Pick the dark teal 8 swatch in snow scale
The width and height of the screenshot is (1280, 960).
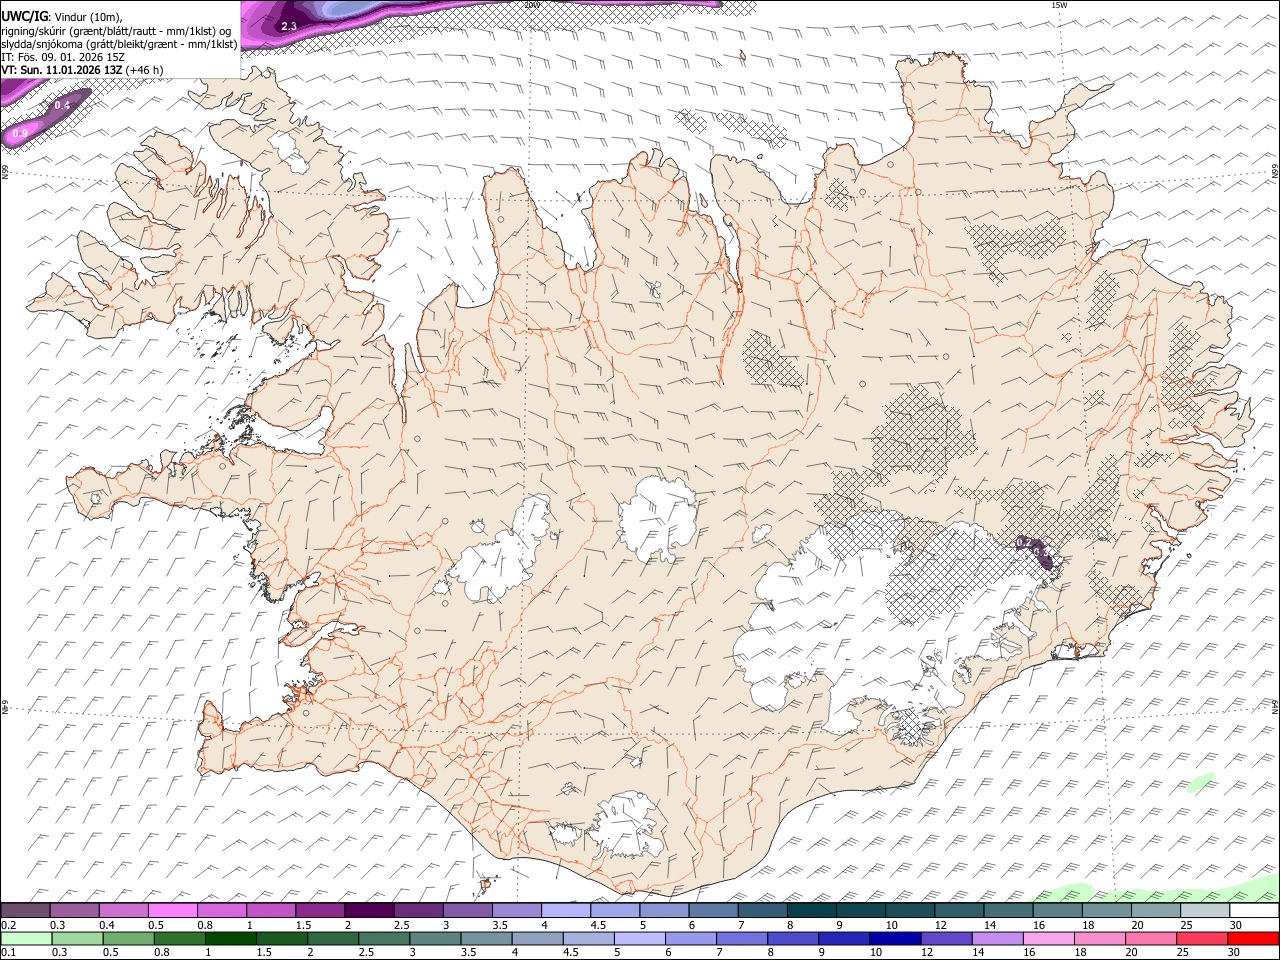click(x=812, y=910)
